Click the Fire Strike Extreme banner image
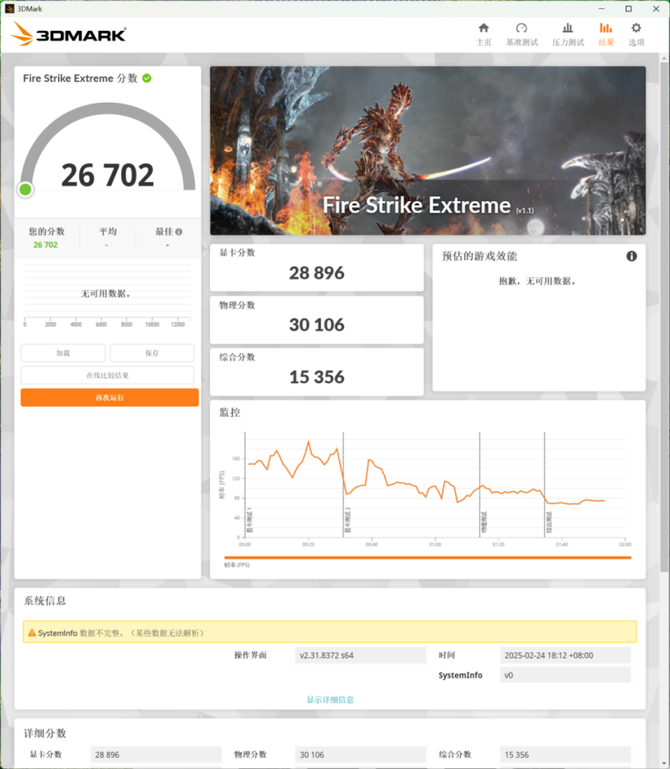This screenshot has width=670, height=769. click(428, 151)
